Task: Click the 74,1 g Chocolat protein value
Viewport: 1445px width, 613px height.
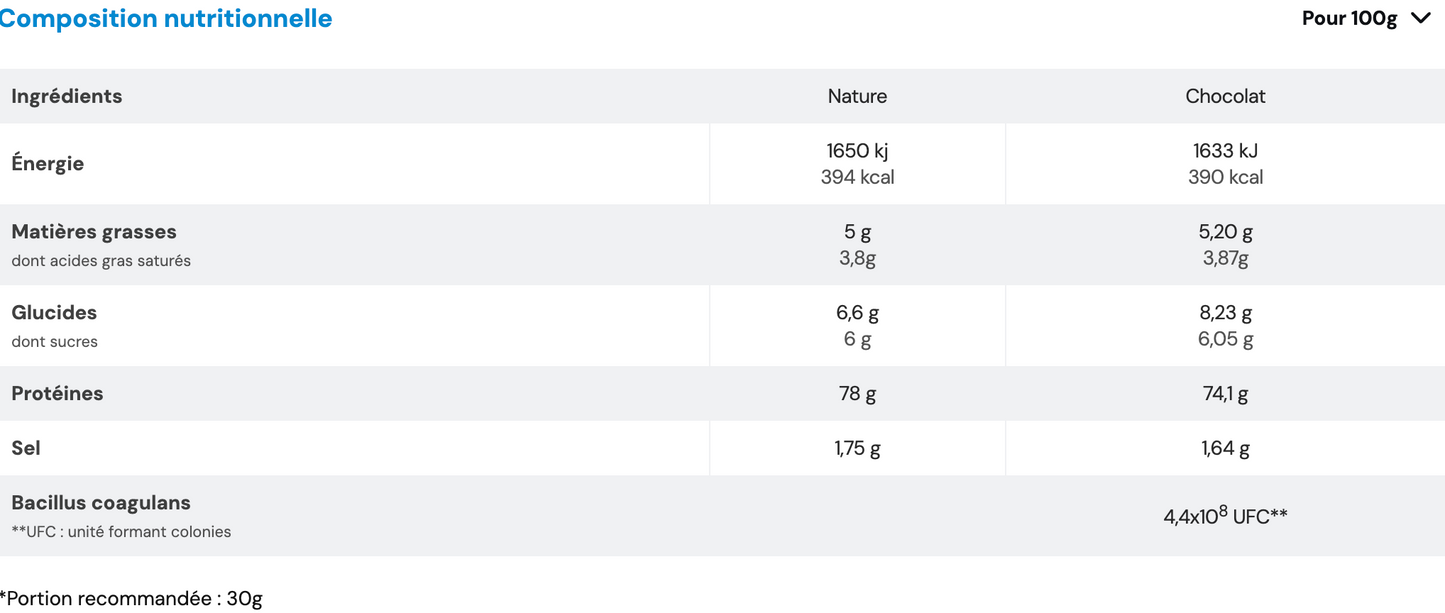Action: click(x=1225, y=393)
